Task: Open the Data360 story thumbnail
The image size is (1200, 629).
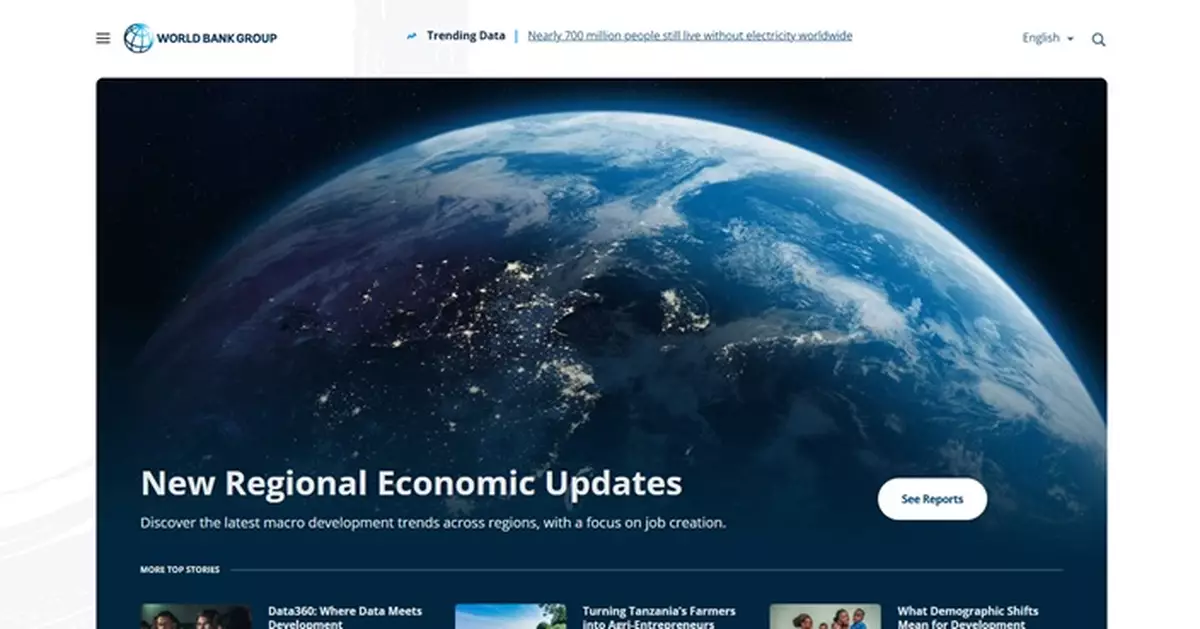Action: tap(196, 616)
